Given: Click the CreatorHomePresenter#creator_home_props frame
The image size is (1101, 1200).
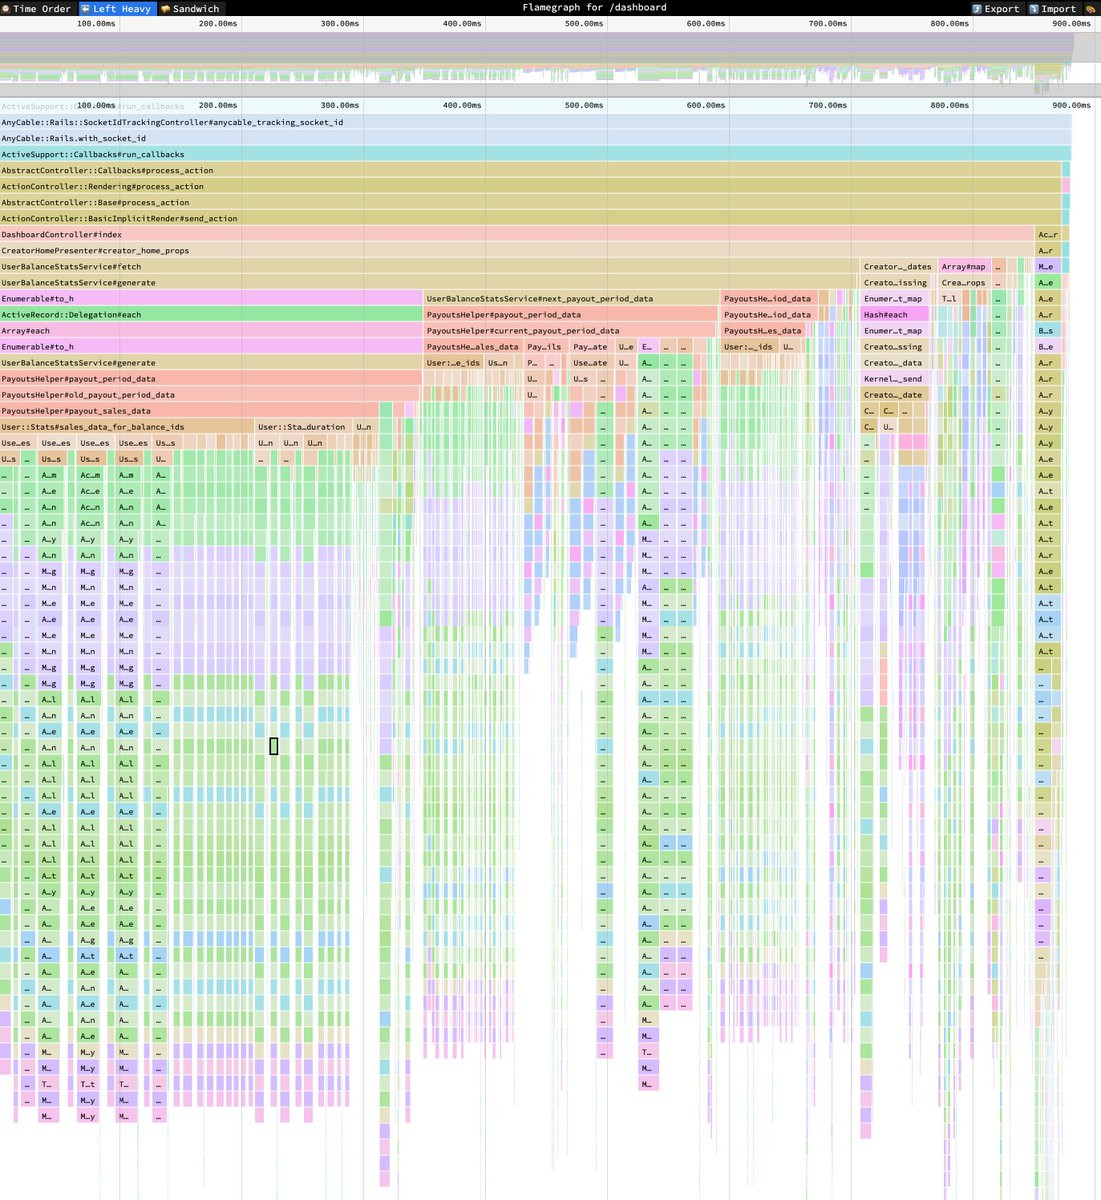Looking at the screenshot, I should coord(517,250).
